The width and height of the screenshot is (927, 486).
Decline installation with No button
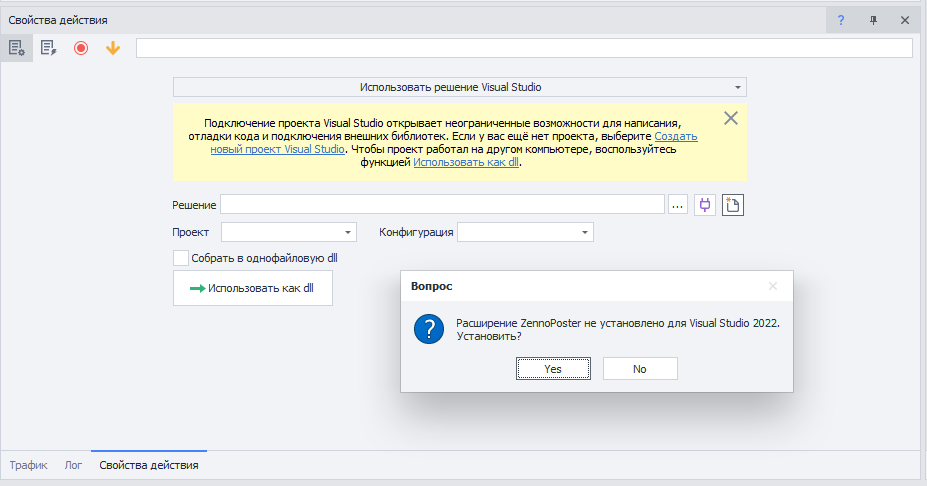pyautogui.click(x=640, y=368)
